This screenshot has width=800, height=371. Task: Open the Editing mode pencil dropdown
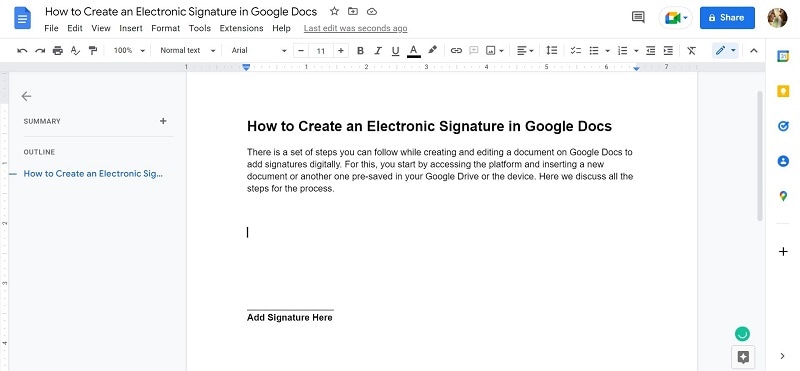pos(726,51)
